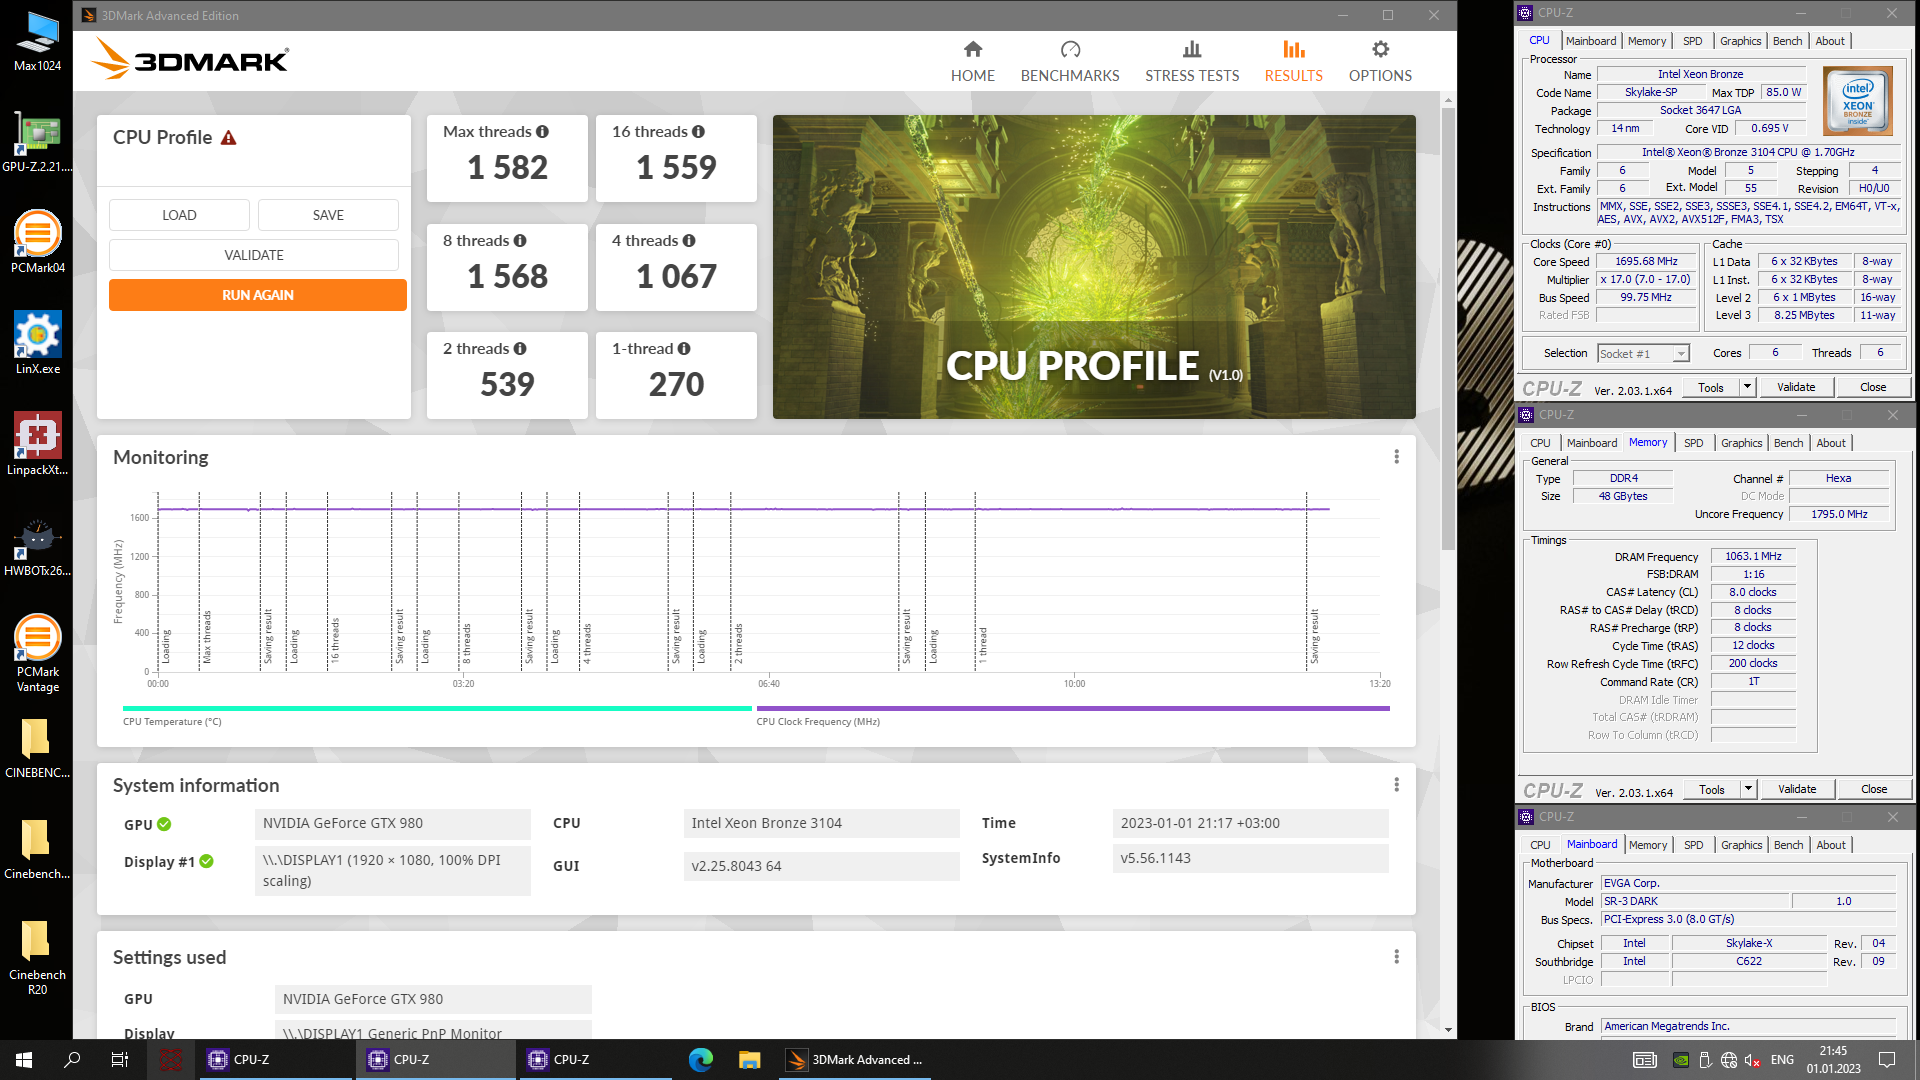Open Cinebench R20 folder on desktop
Image resolution: width=1920 pixels, height=1080 pixels.
pos(37,957)
